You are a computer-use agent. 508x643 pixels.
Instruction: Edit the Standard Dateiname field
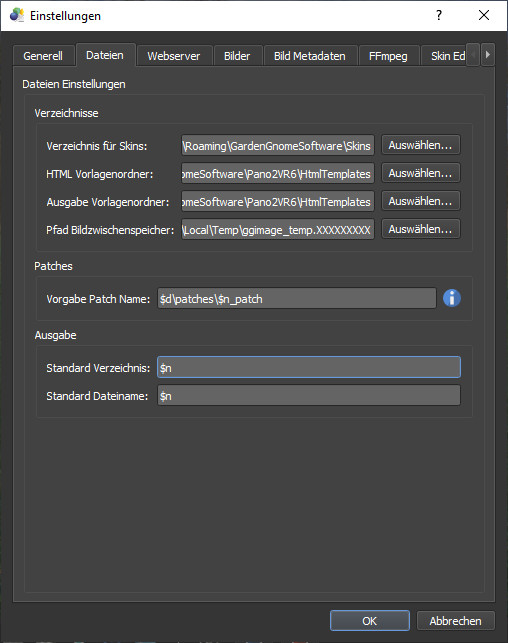tap(309, 395)
